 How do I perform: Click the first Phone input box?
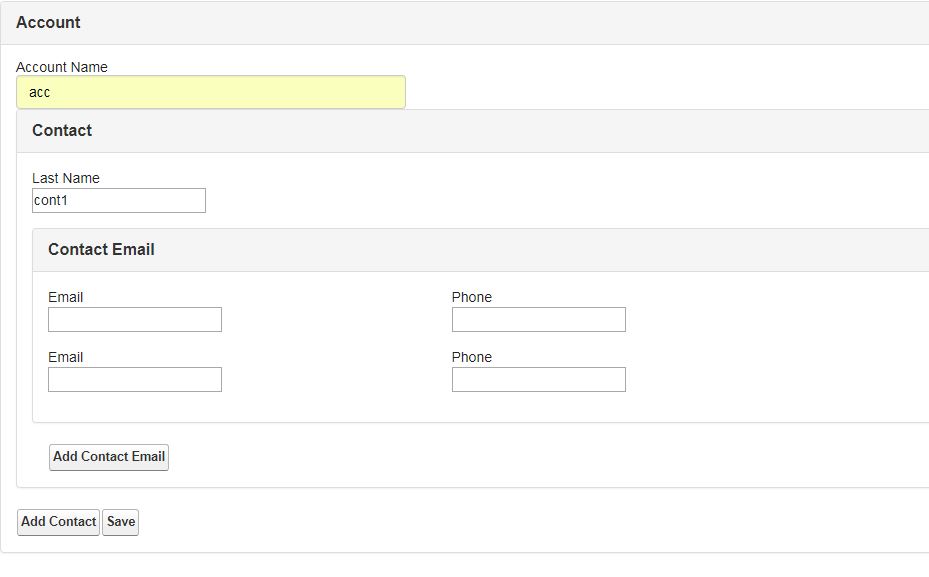pyautogui.click(x=538, y=319)
